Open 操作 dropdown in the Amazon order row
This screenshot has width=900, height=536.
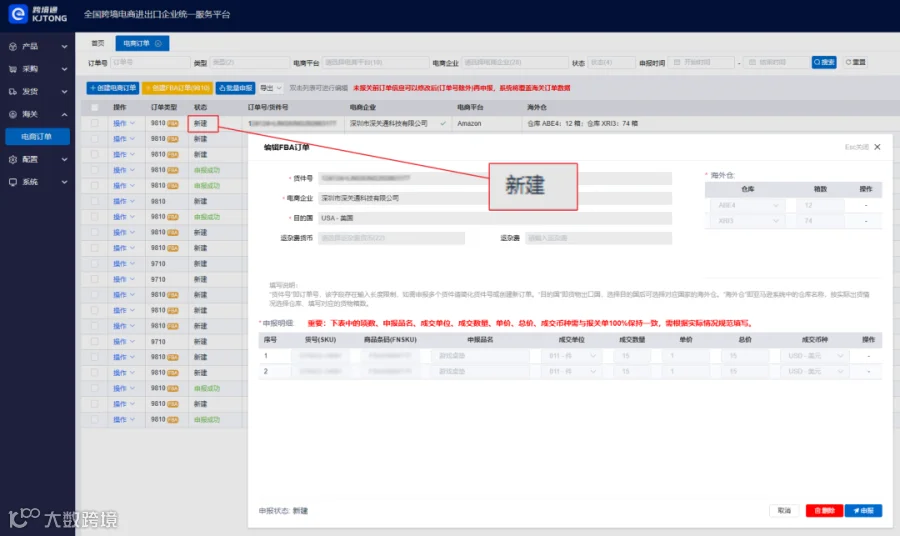[124, 123]
